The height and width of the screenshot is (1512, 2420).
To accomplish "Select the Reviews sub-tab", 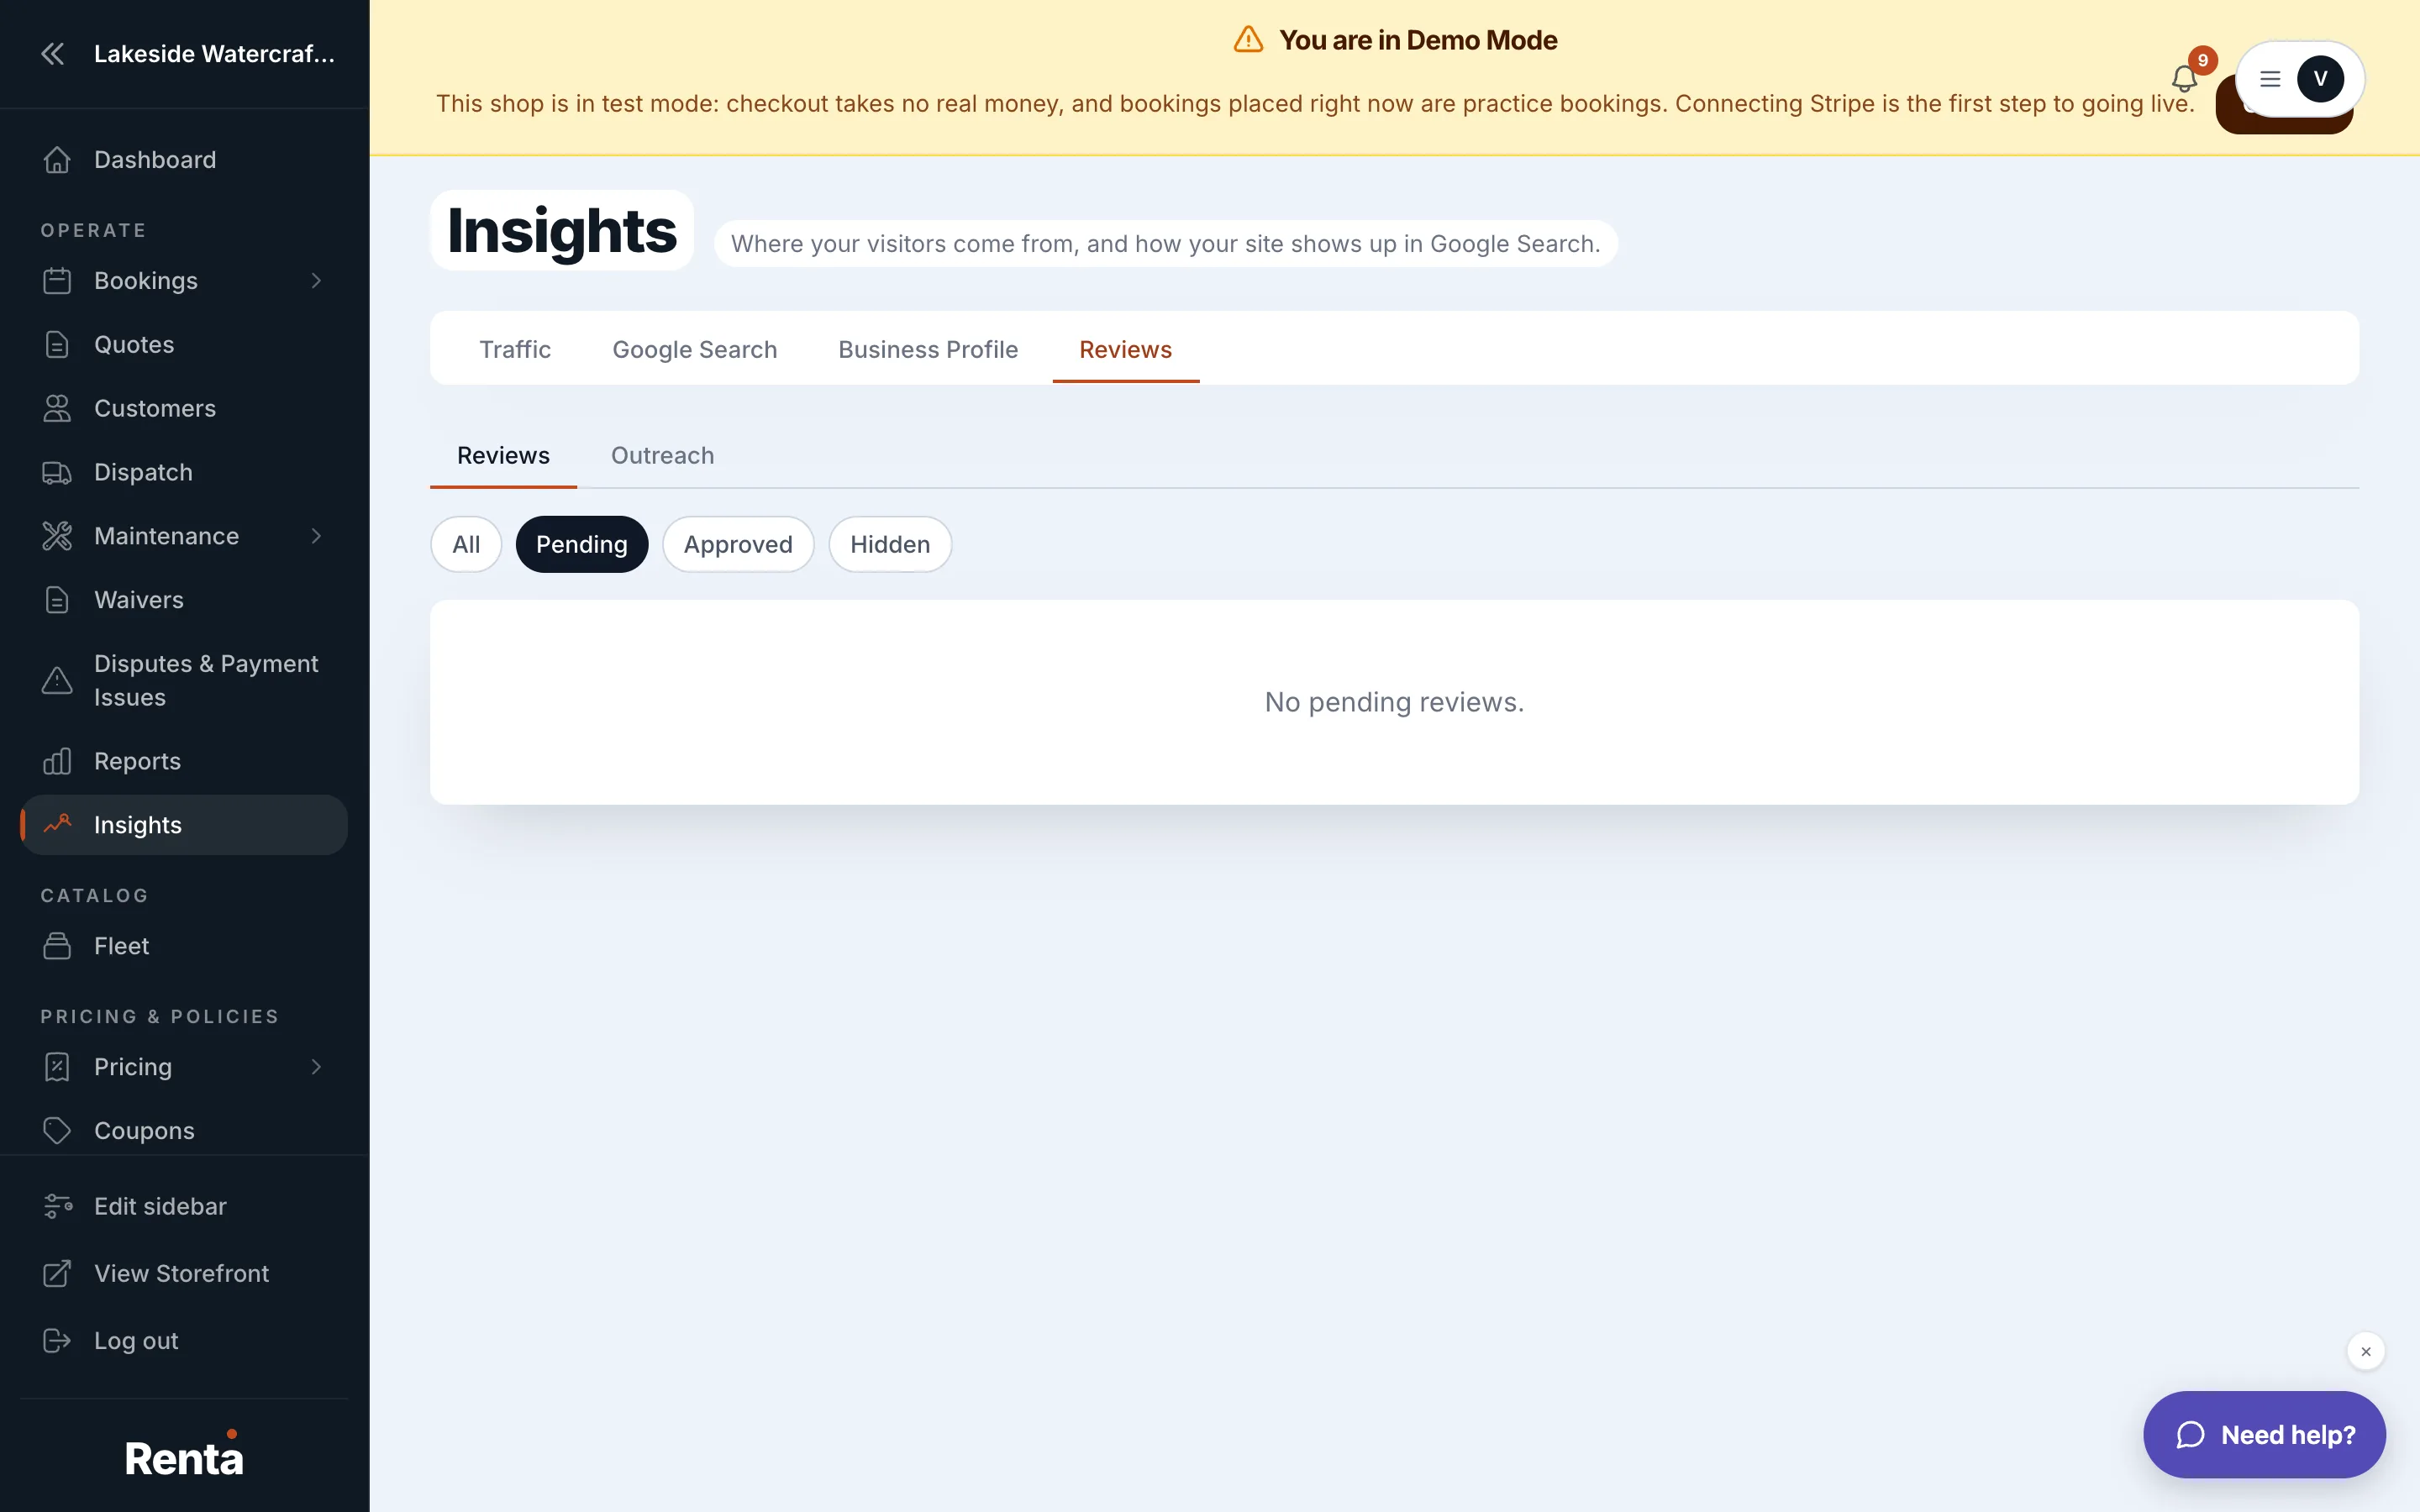I will (x=503, y=455).
